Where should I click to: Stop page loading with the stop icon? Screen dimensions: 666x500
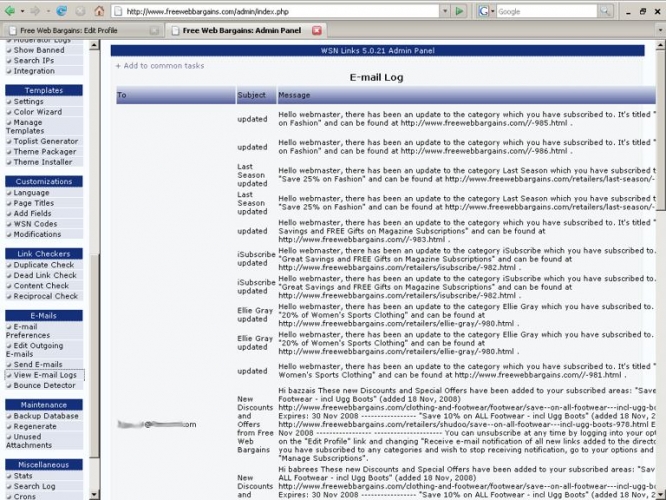coord(80,11)
